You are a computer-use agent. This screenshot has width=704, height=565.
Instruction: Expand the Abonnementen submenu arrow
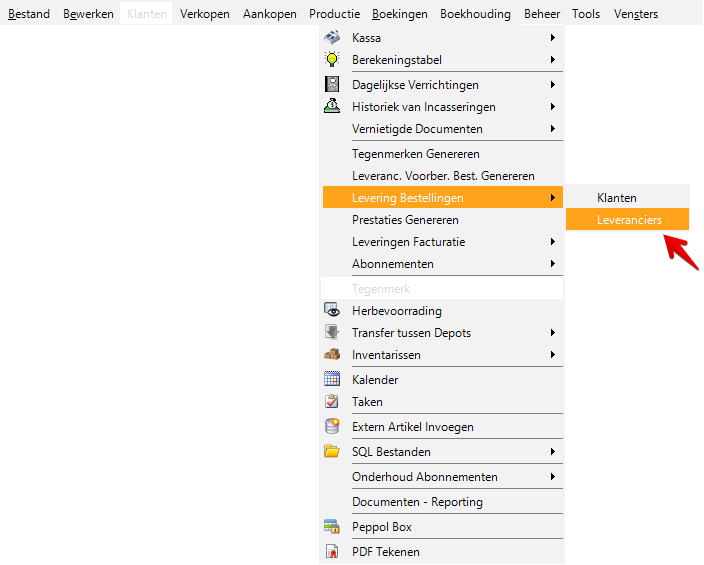553,264
